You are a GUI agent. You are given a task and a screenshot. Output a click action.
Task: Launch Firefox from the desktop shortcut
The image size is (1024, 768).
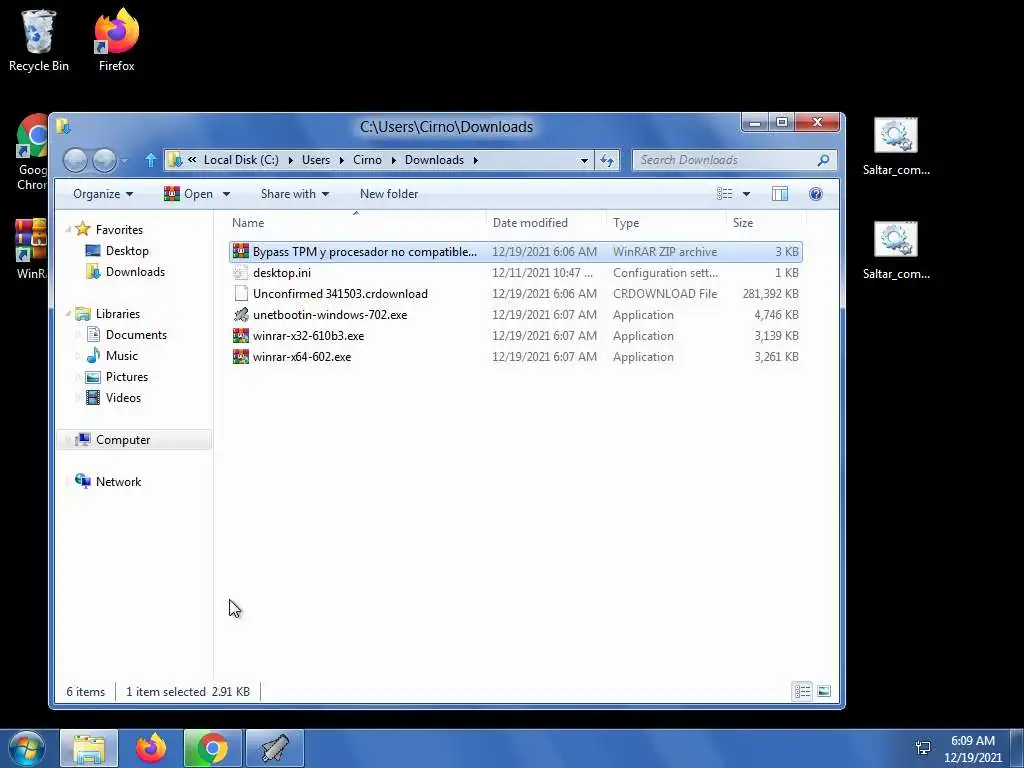pos(116,40)
